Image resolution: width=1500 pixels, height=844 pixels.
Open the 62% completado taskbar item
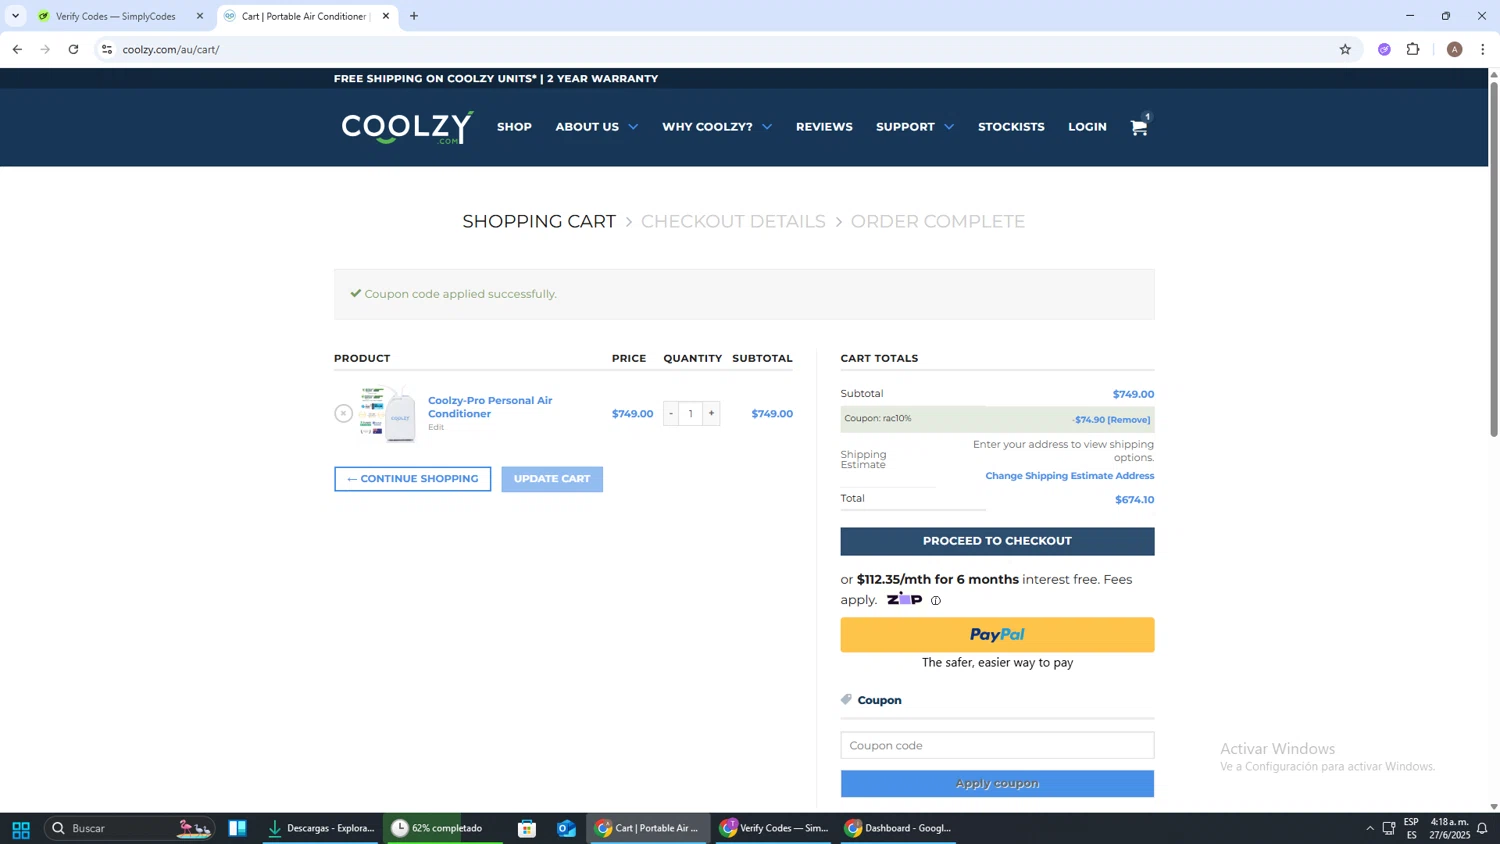click(445, 828)
